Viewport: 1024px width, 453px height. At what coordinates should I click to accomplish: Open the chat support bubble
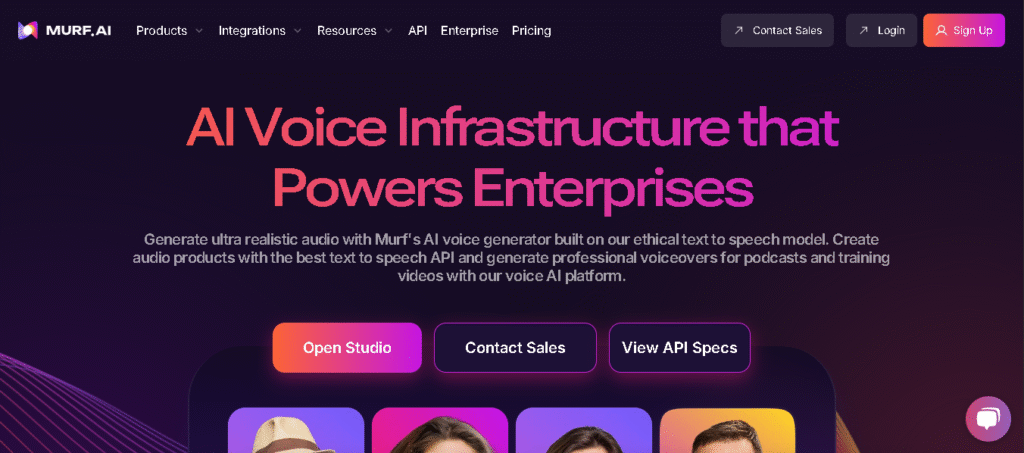click(987, 418)
